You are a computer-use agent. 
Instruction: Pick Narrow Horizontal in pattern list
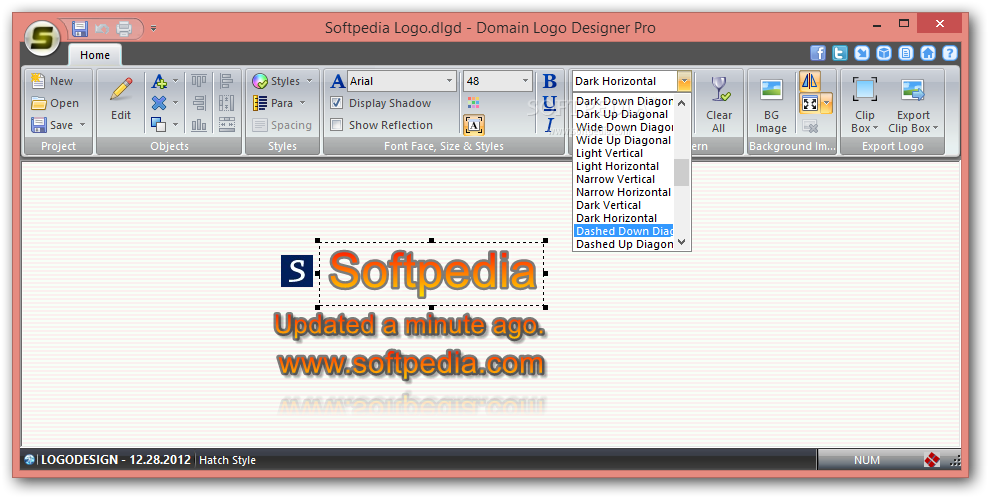point(624,192)
